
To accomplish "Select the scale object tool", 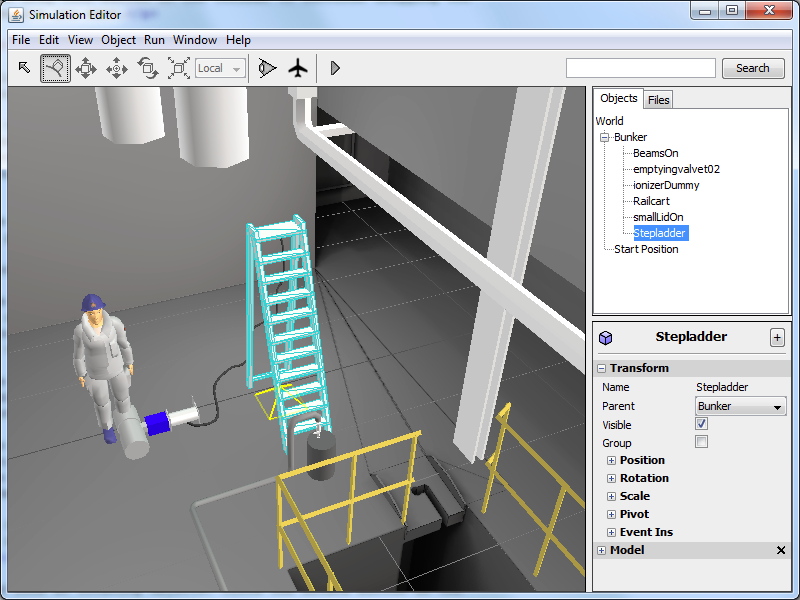I will coord(179,68).
